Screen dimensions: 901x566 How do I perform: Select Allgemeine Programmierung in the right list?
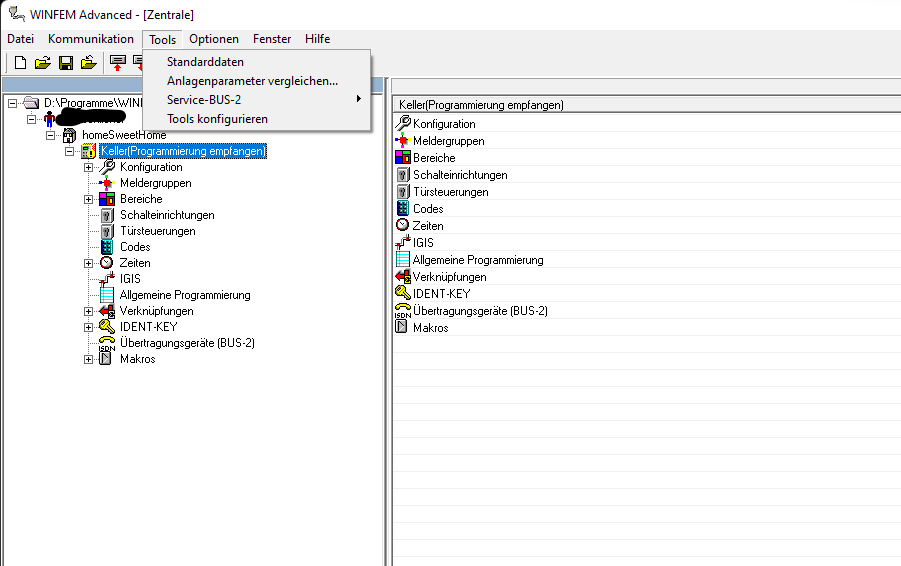pyautogui.click(x=478, y=260)
